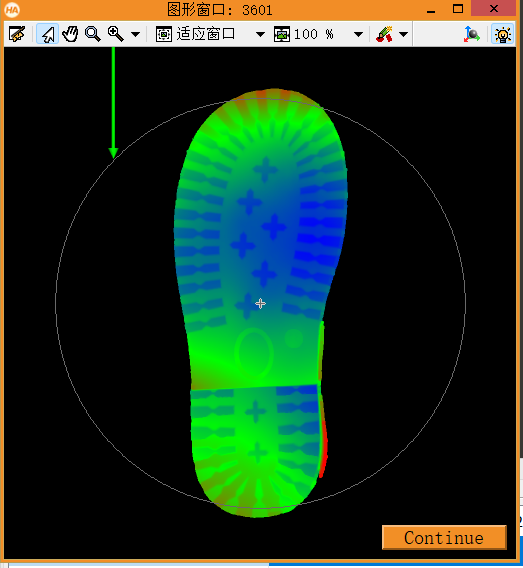Click the clear window eraser icon
Image resolution: width=523 pixels, height=568 pixels.
[x=17, y=34]
